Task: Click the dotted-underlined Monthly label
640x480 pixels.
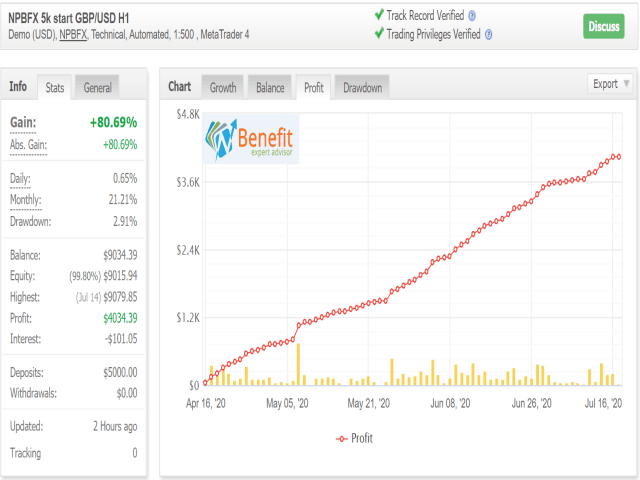Action: pyautogui.click(x=25, y=200)
